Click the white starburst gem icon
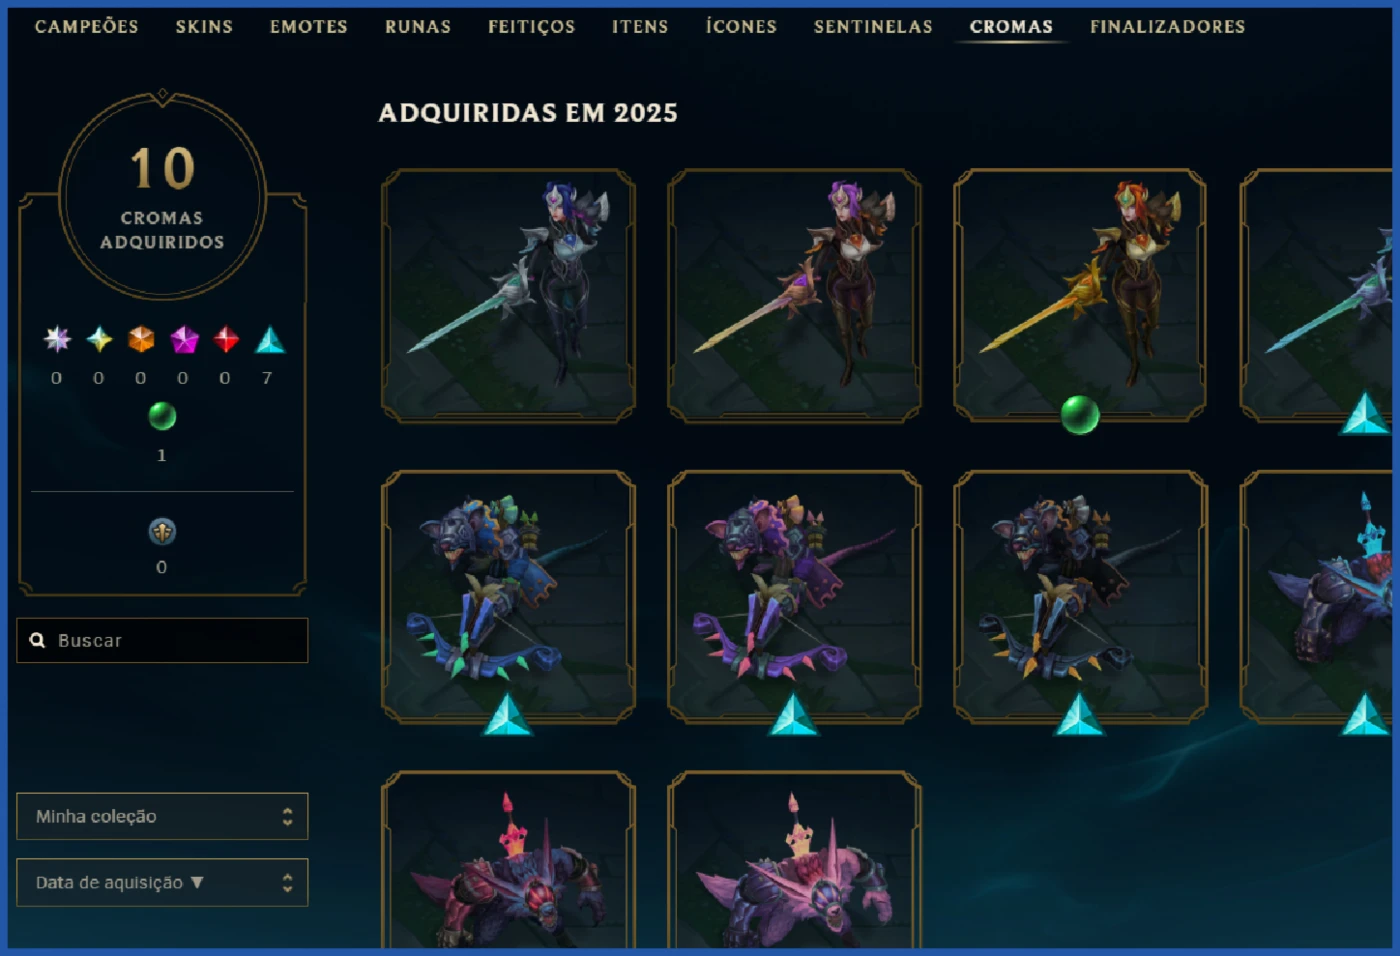The height and width of the screenshot is (956, 1400). pos(57,340)
